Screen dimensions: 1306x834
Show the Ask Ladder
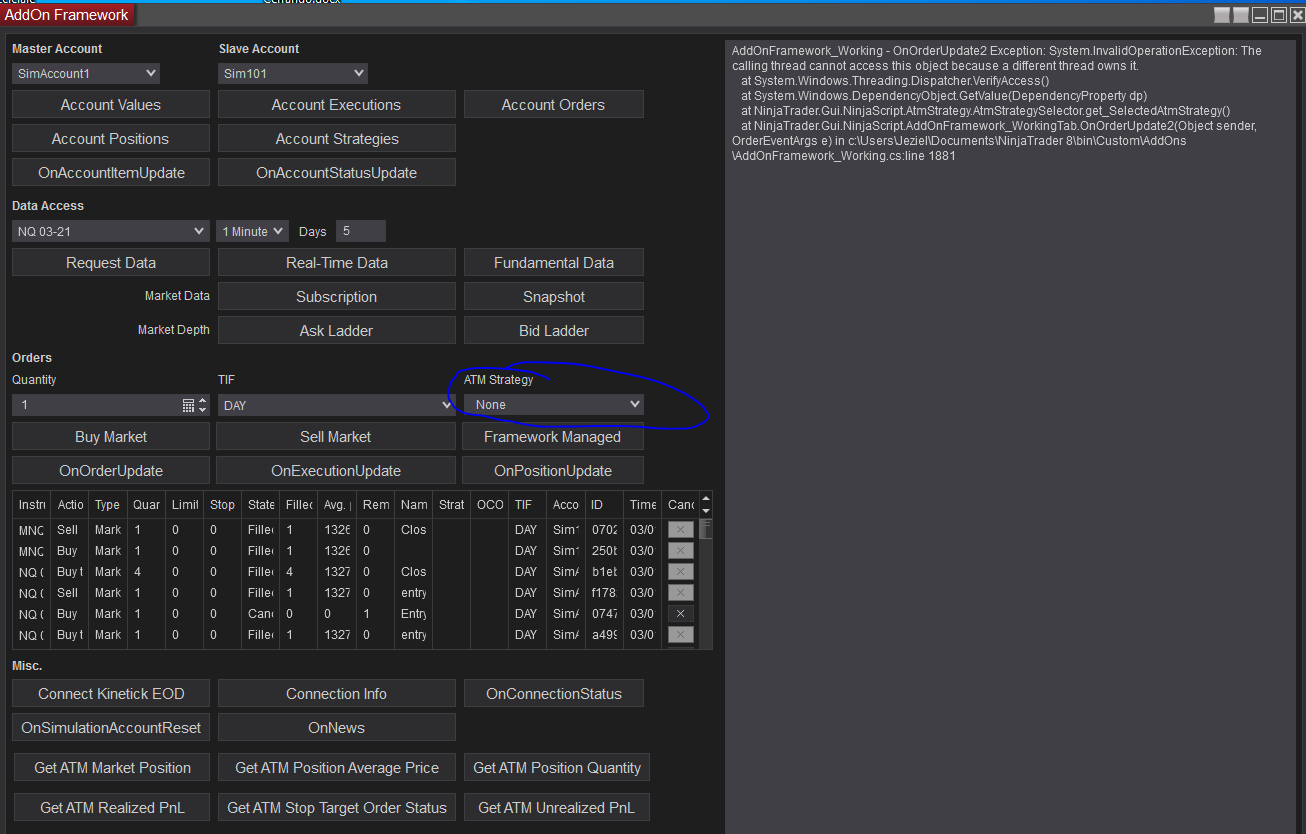pyautogui.click(x=337, y=331)
